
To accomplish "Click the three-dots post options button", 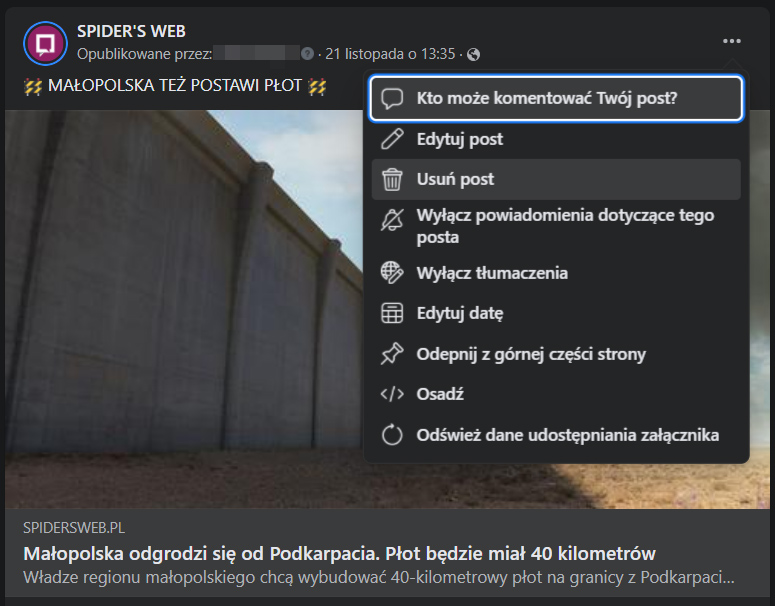I will 732,41.
